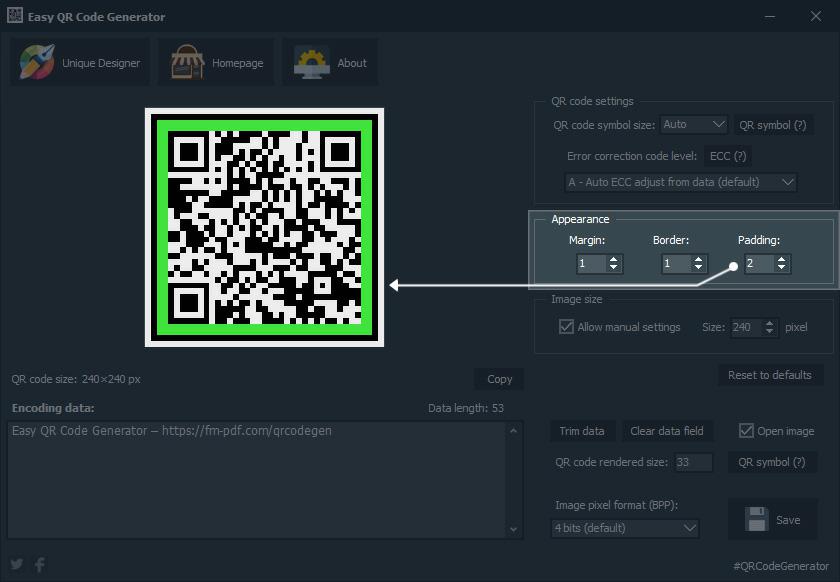The image size is (840, 582).
Task: Click the top QR symbol (?) help button
Action: 773,125
